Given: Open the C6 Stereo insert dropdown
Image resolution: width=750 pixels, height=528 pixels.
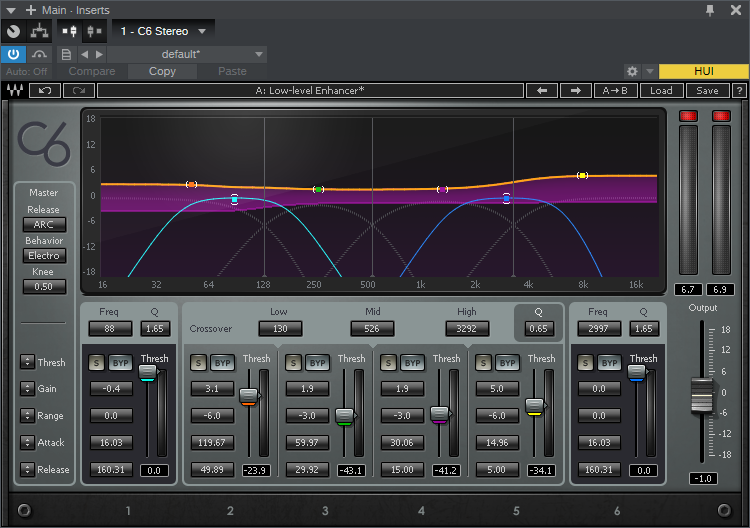Looking at the screenshot, I should [163, 31].
